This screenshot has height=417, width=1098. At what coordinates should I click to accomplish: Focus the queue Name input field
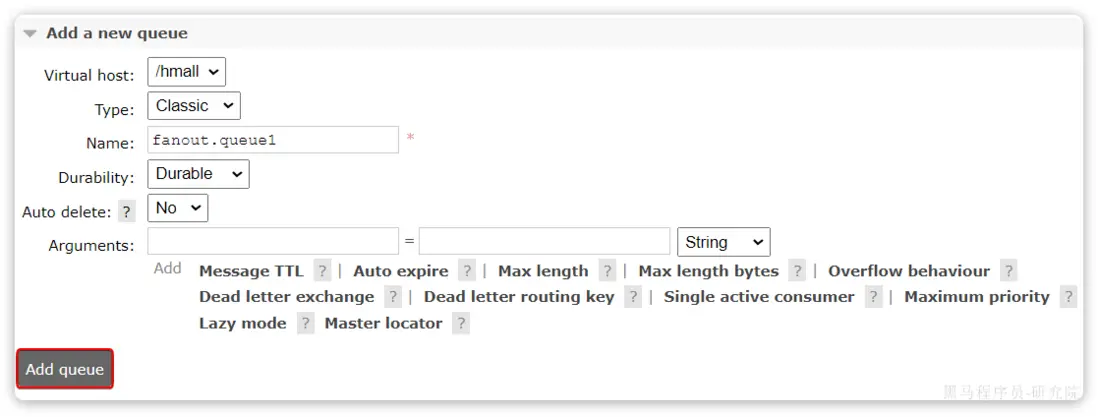tap(273, 140)
